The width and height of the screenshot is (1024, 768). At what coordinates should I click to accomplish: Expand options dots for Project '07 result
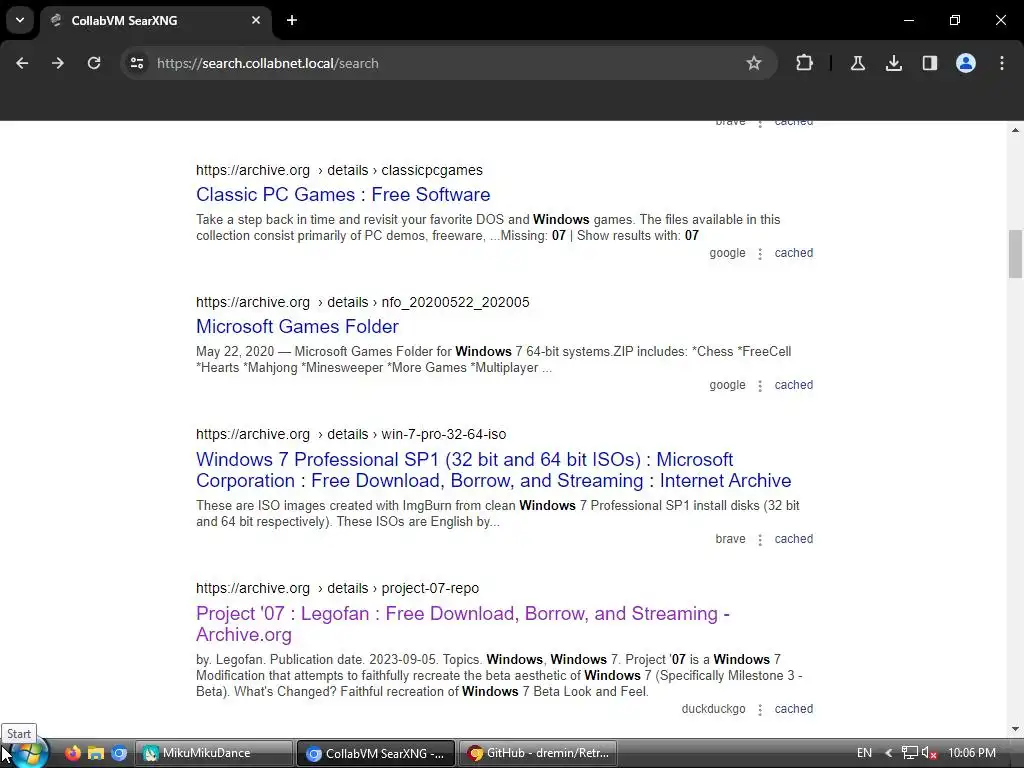click(x=760, y=709)
